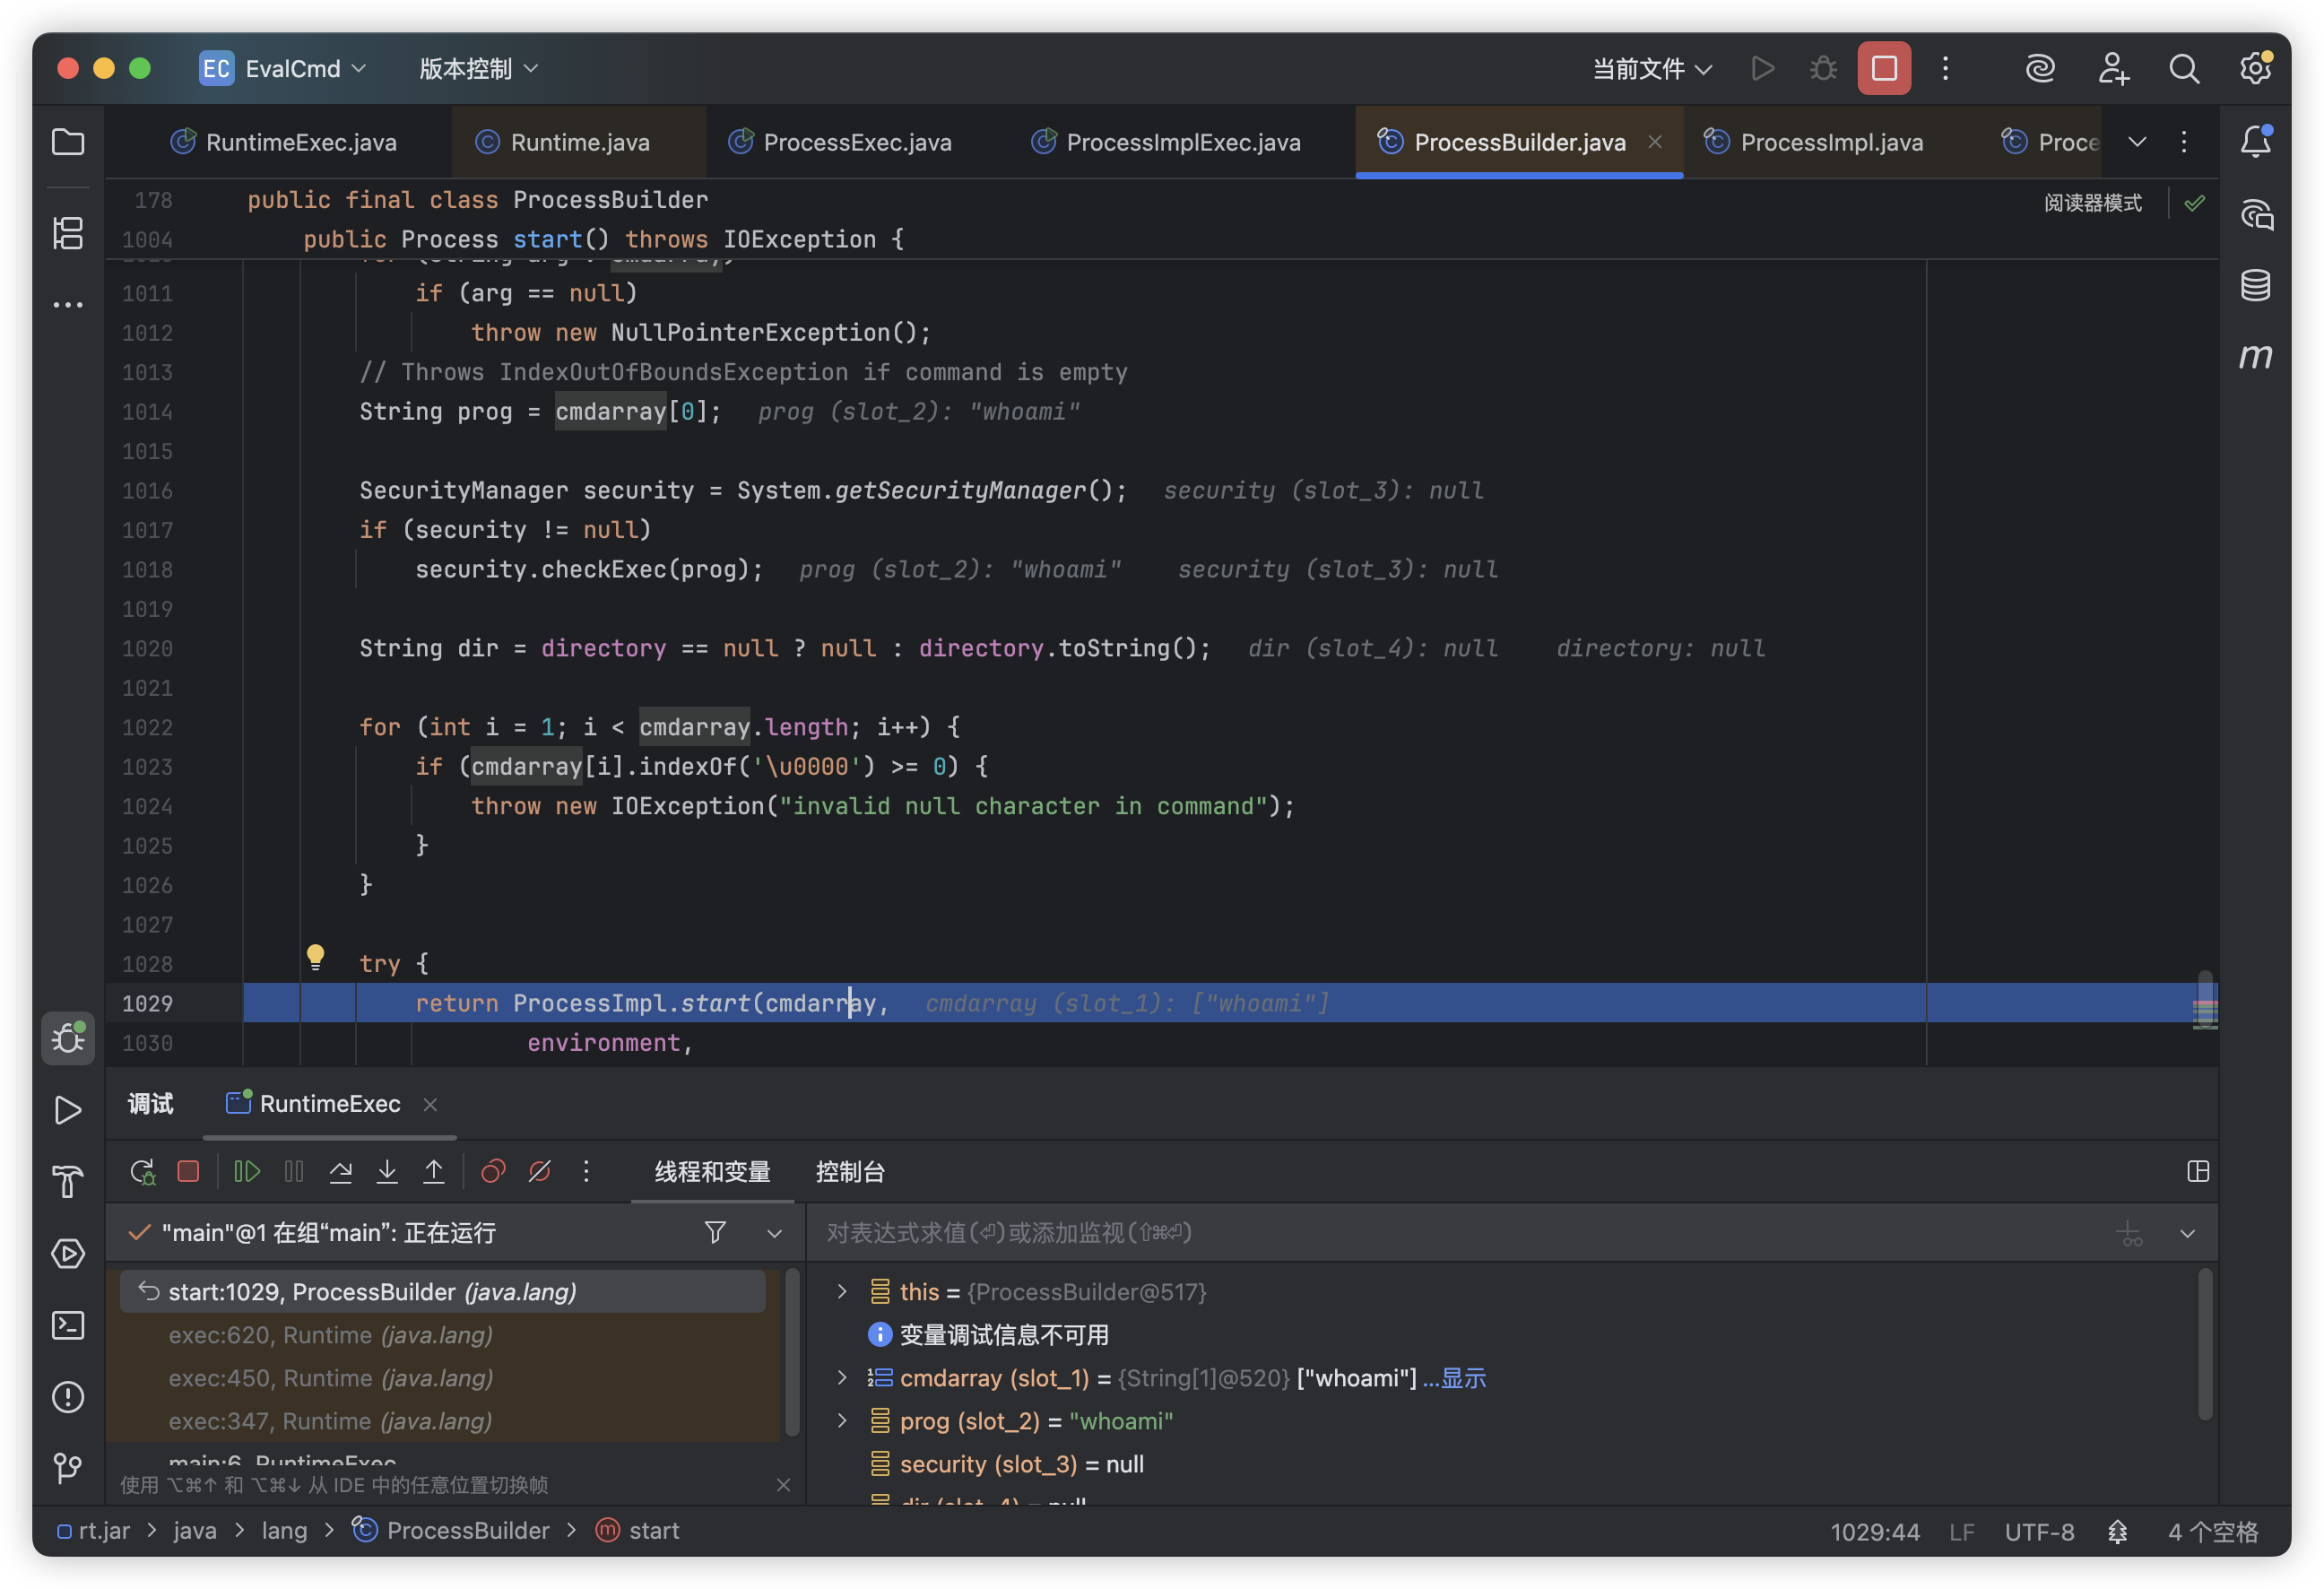
Task: Expand the 'this' variable node
Action: (x=842, y=1292)
